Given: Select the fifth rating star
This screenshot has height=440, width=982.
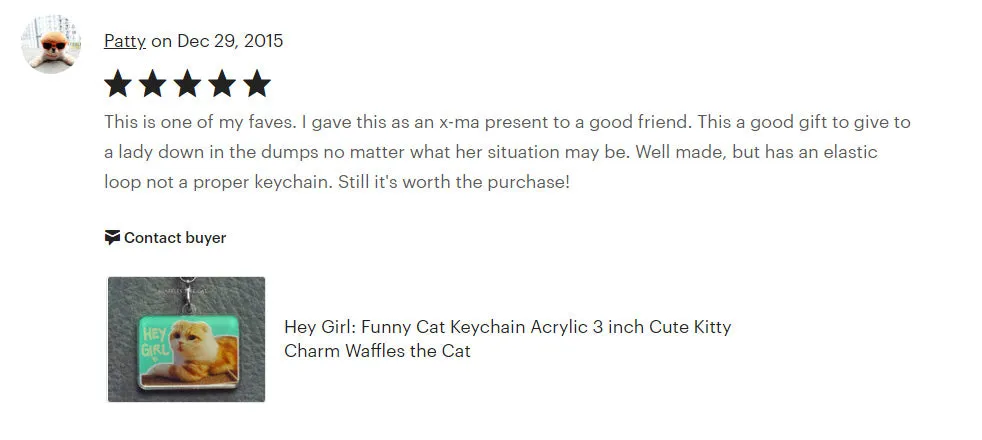Looking at the screenshot, I should click(257, 84).
